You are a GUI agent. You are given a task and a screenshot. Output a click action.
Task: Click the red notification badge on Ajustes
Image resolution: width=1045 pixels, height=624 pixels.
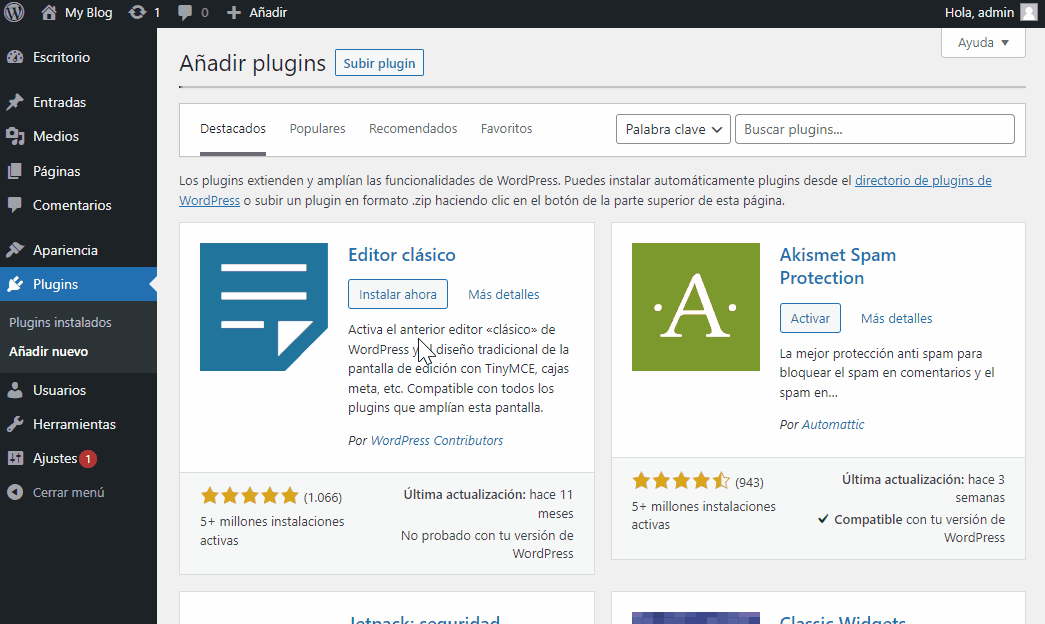pos(88,459)
